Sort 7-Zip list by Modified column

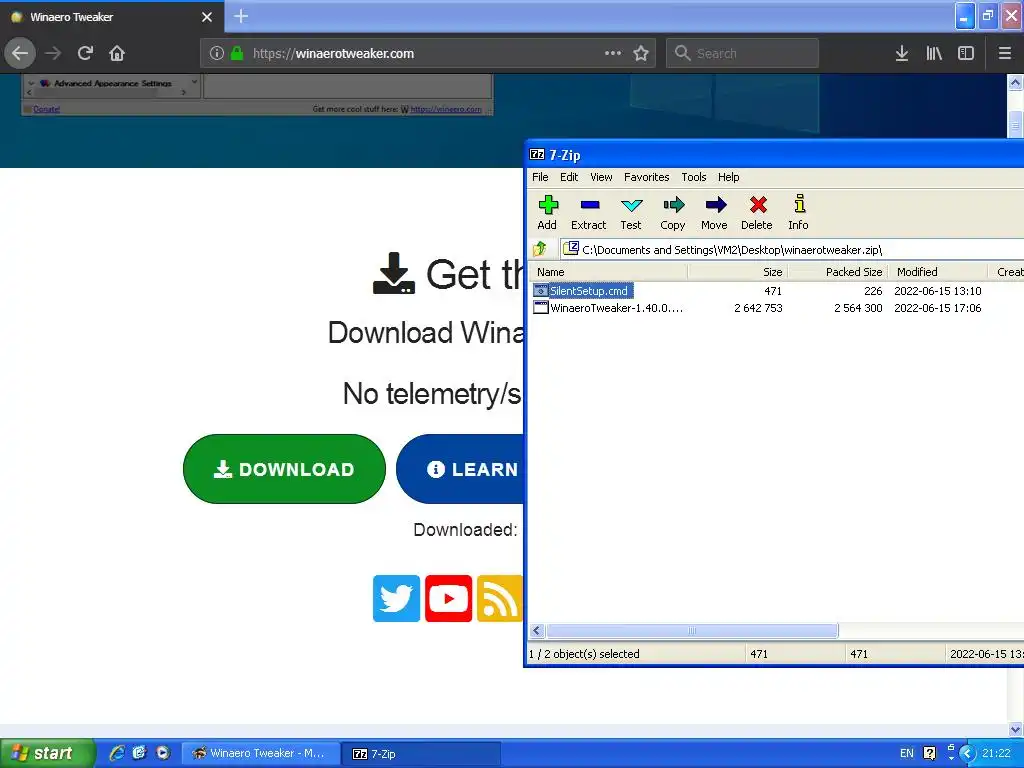(x=937, y=272)
